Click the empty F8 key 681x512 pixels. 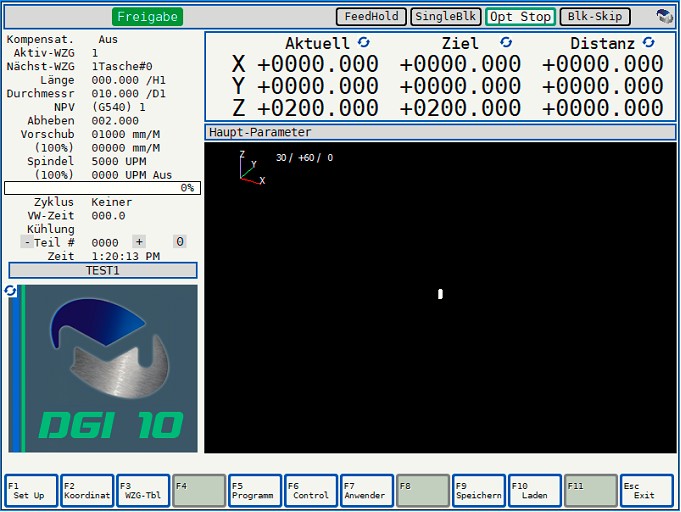click(x=423, y=491)
